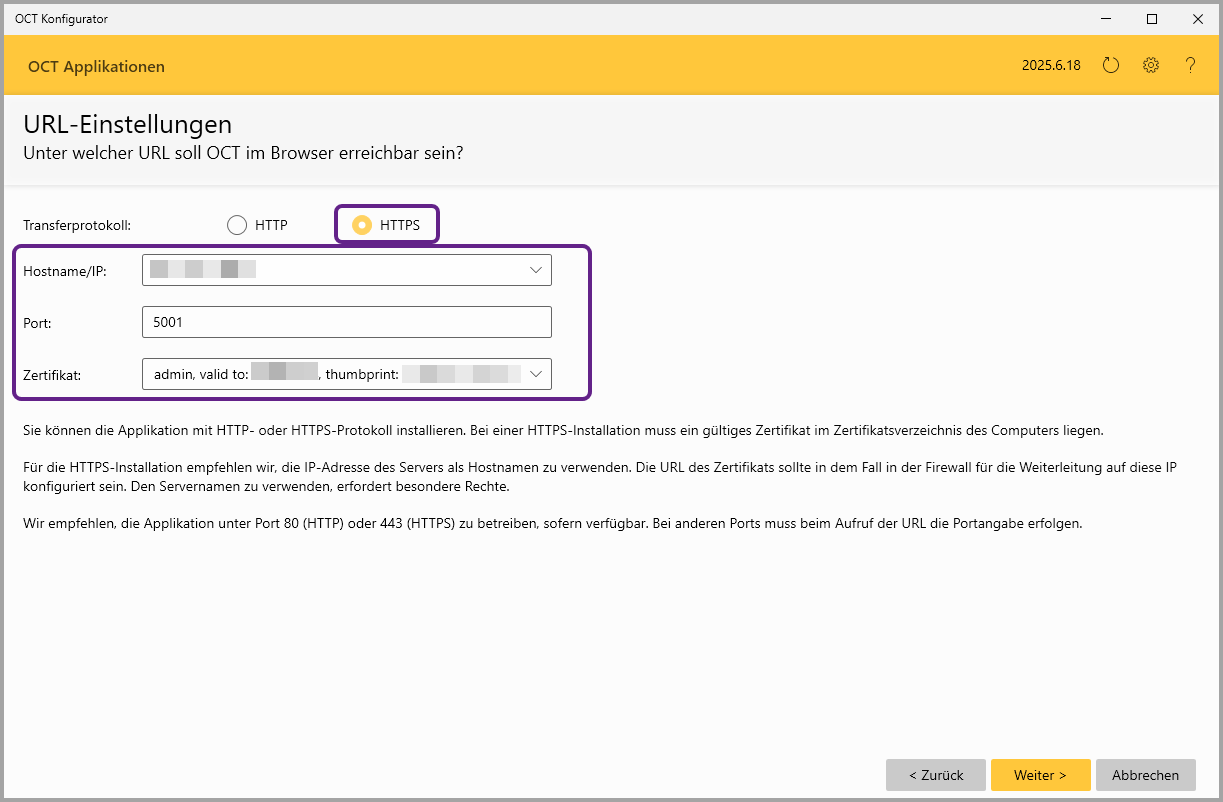Viewport: 1223px width, 802px height.
Task: Cancel setup with the Abbrechen button
Action: coord(1145,775)
